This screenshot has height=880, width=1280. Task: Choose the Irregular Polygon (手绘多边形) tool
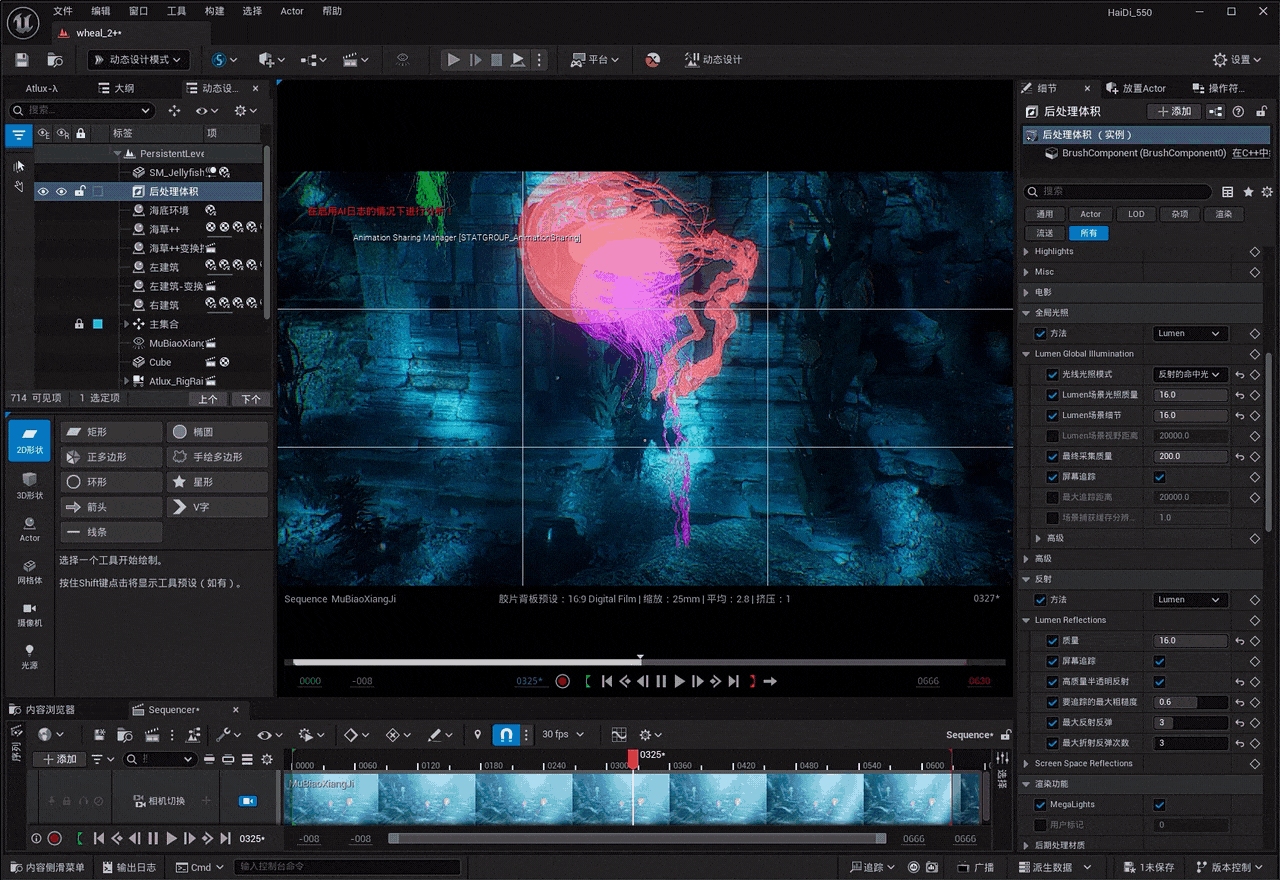coord(218,457)
